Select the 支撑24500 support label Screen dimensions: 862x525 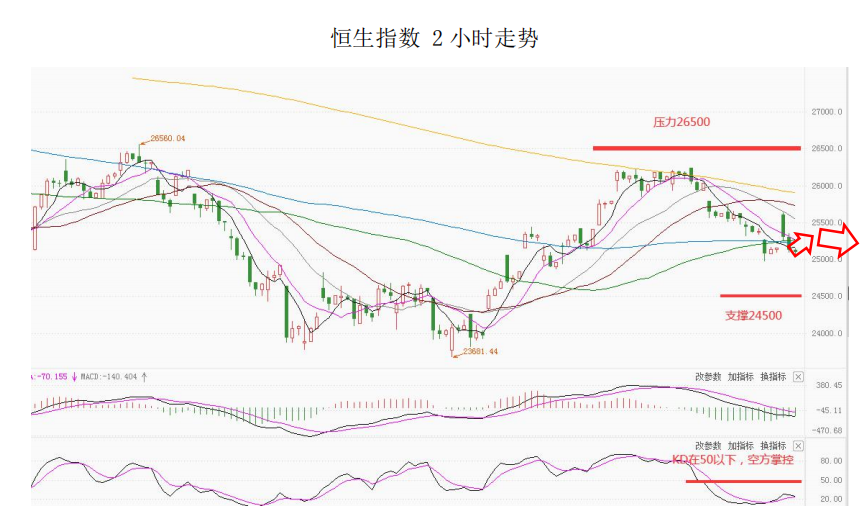point(753,315)
